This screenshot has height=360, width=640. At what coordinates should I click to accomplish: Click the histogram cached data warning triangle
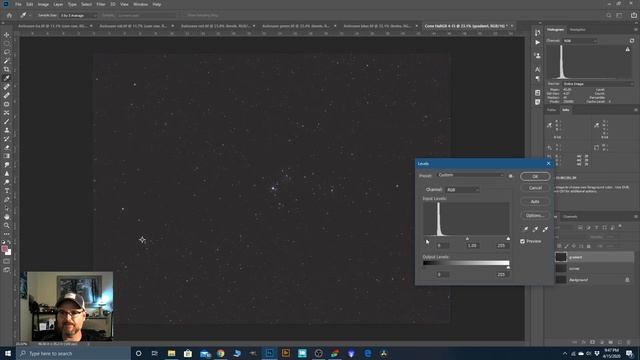[x=627, y=49]
